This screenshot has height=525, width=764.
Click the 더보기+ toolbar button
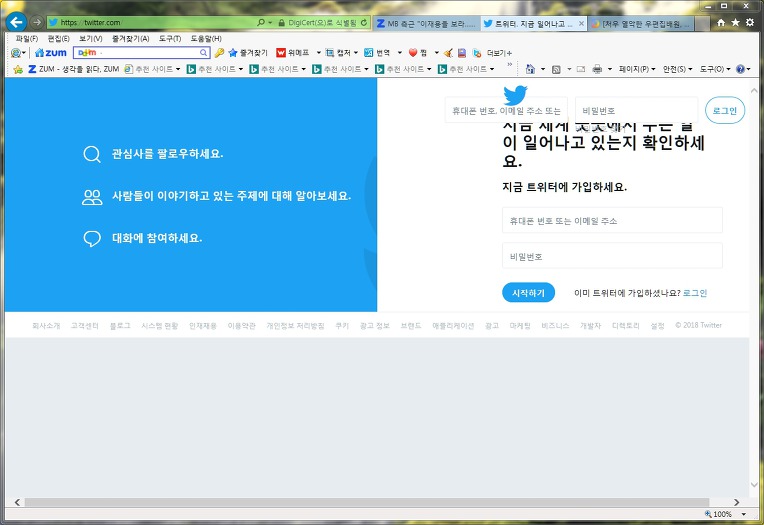pos(499,53)
